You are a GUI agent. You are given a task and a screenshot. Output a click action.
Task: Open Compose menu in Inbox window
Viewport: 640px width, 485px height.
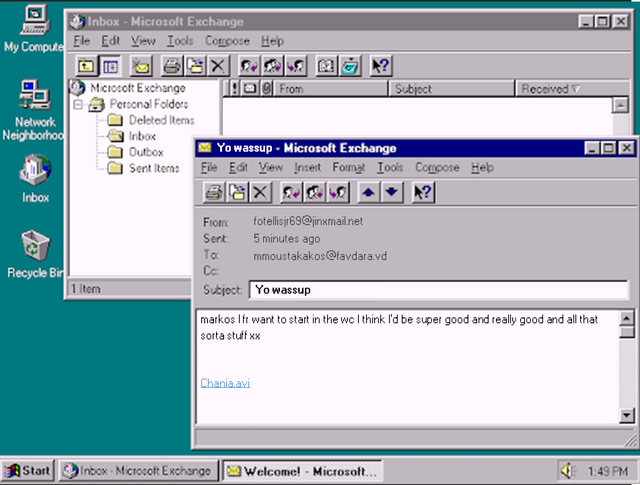227,41
